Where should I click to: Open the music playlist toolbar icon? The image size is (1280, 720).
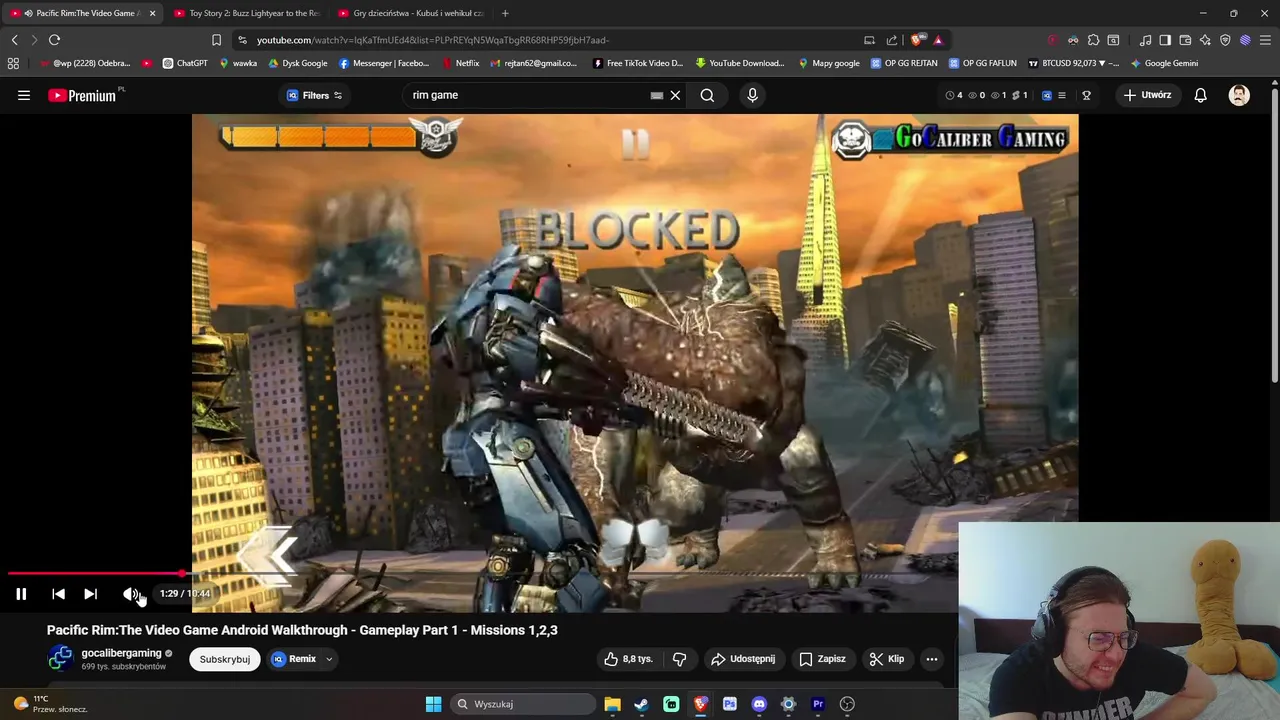coord(1145,40)
